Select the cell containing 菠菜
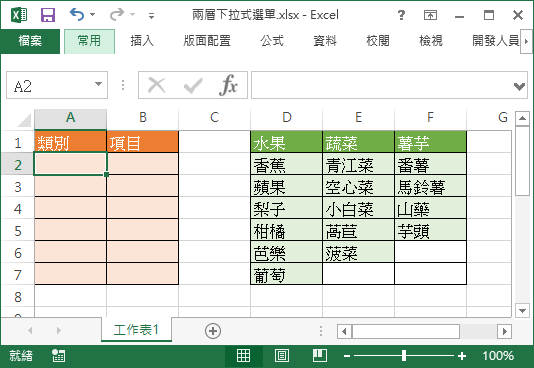The height and width of the screenshot is (368, 534). (x=359, y=252)
